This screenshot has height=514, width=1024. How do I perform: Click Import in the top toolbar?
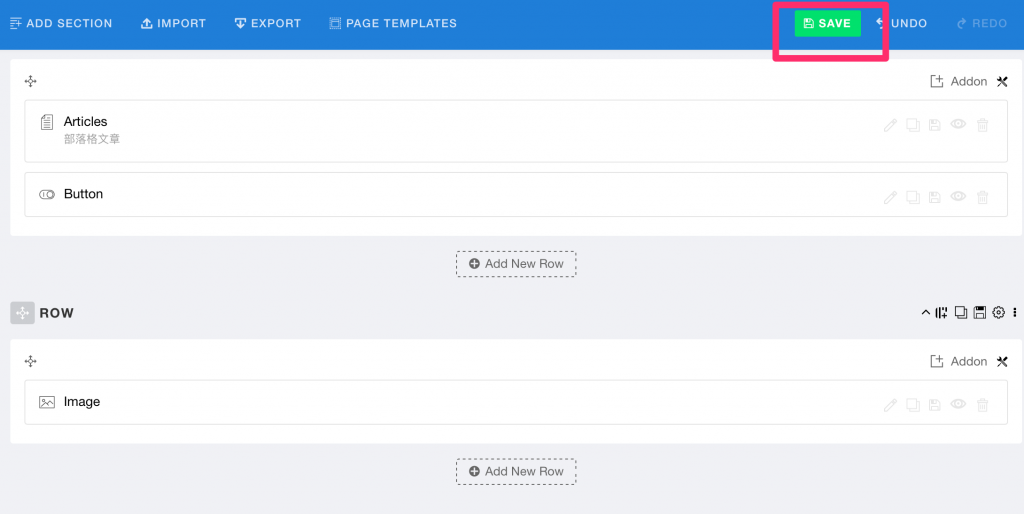173,23
